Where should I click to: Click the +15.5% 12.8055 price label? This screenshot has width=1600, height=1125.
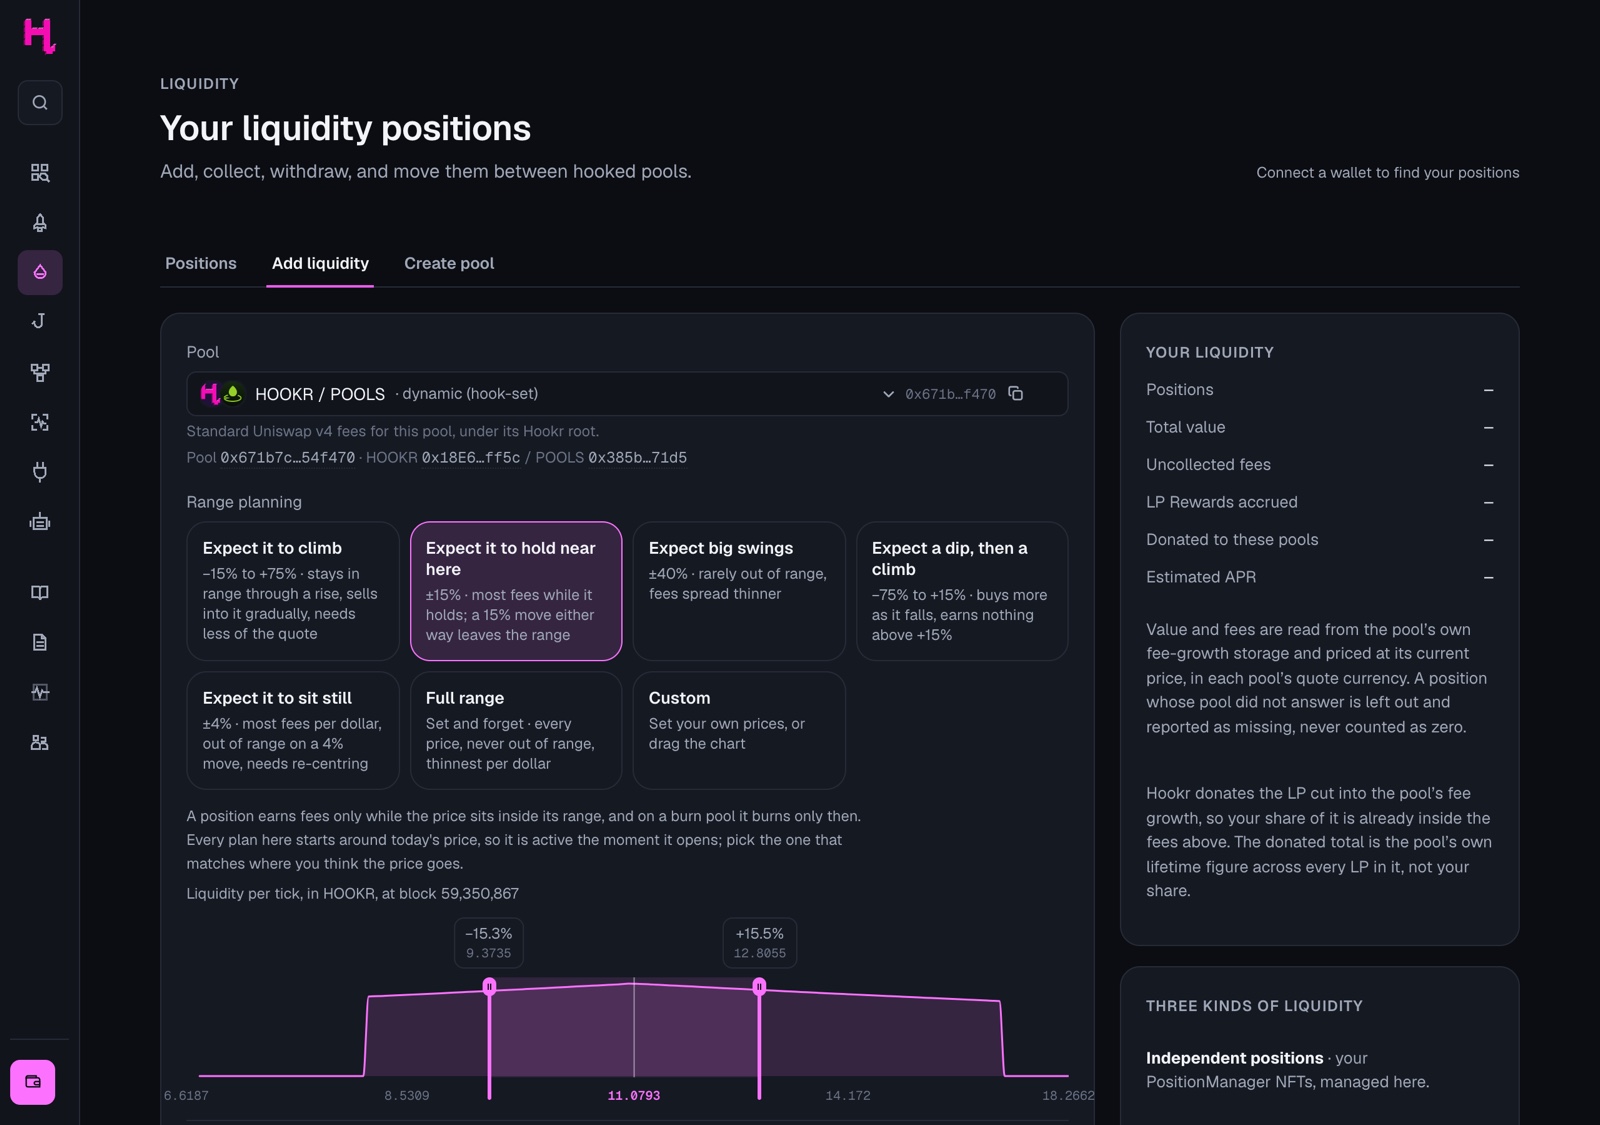pos(760,942)
